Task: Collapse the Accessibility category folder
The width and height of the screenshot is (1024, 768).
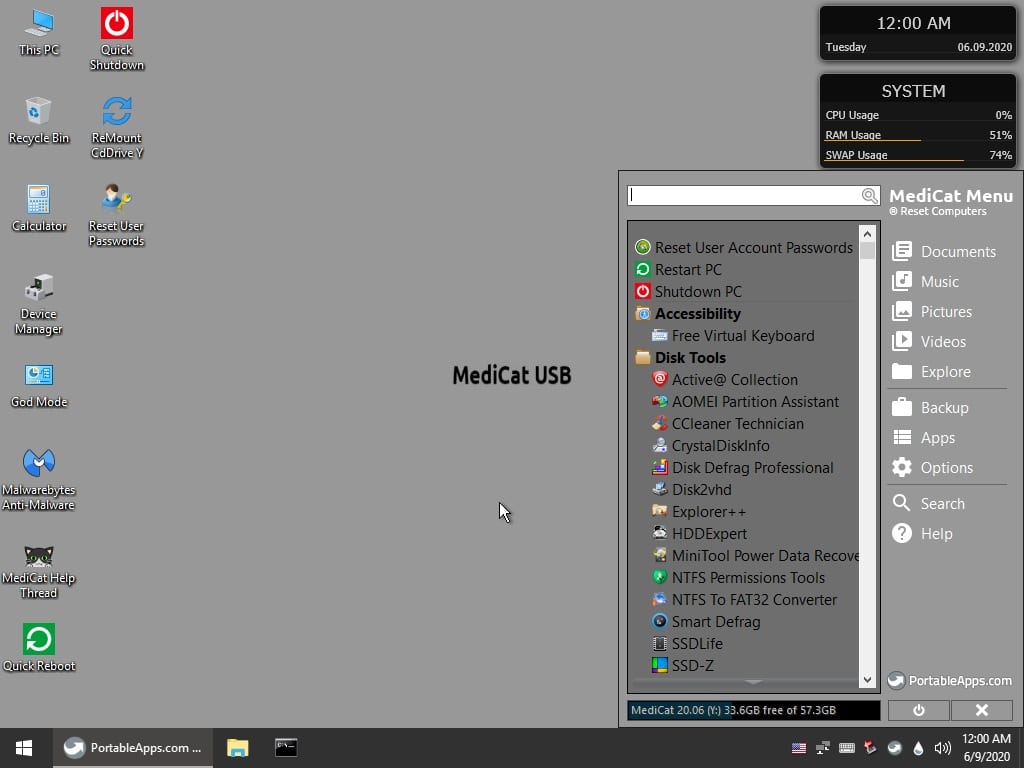Action: pos(688,313)
